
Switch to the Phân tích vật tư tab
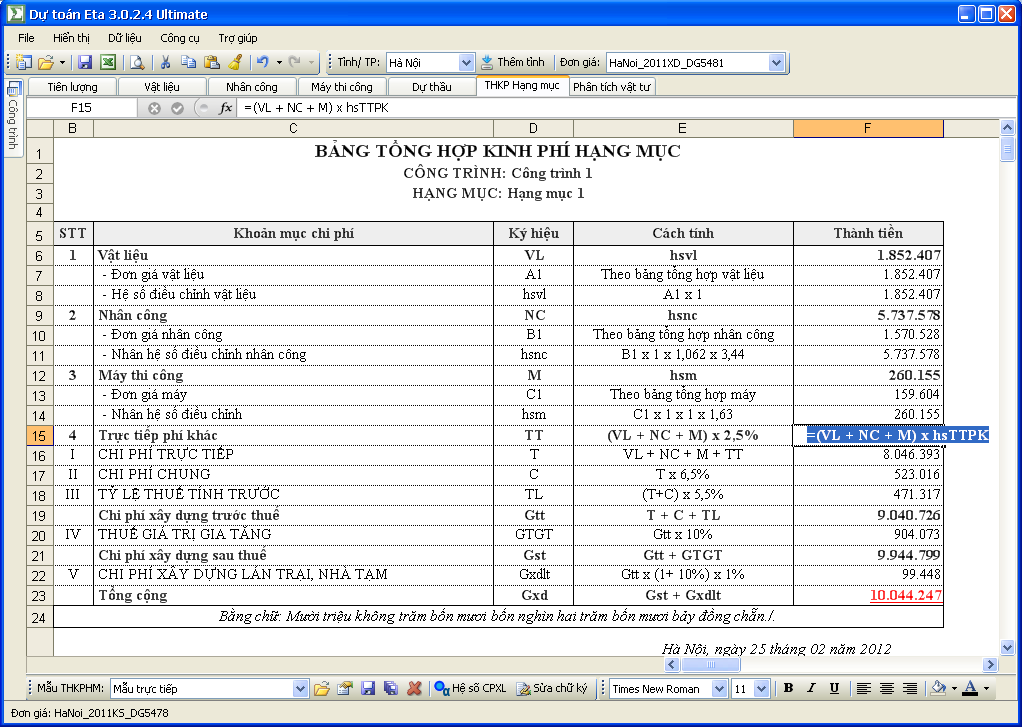point(612,87)
